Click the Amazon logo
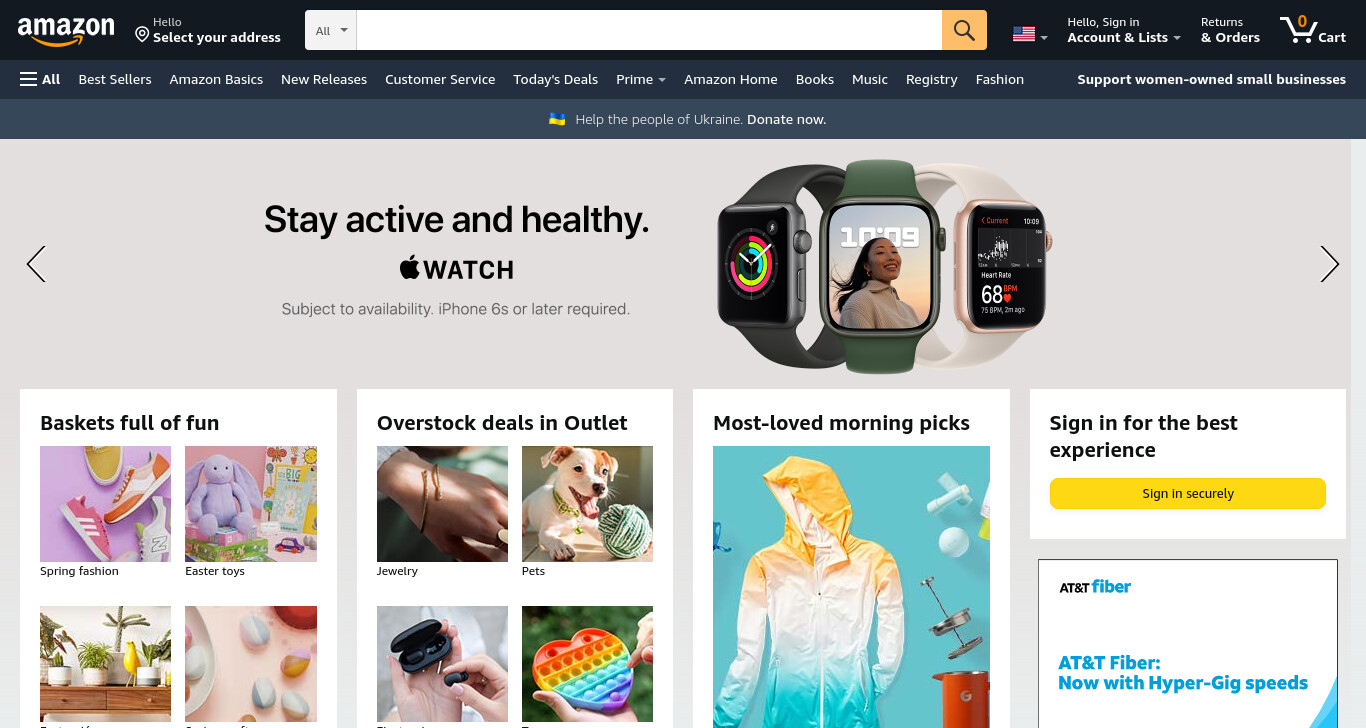 click(x=66, y=31)
